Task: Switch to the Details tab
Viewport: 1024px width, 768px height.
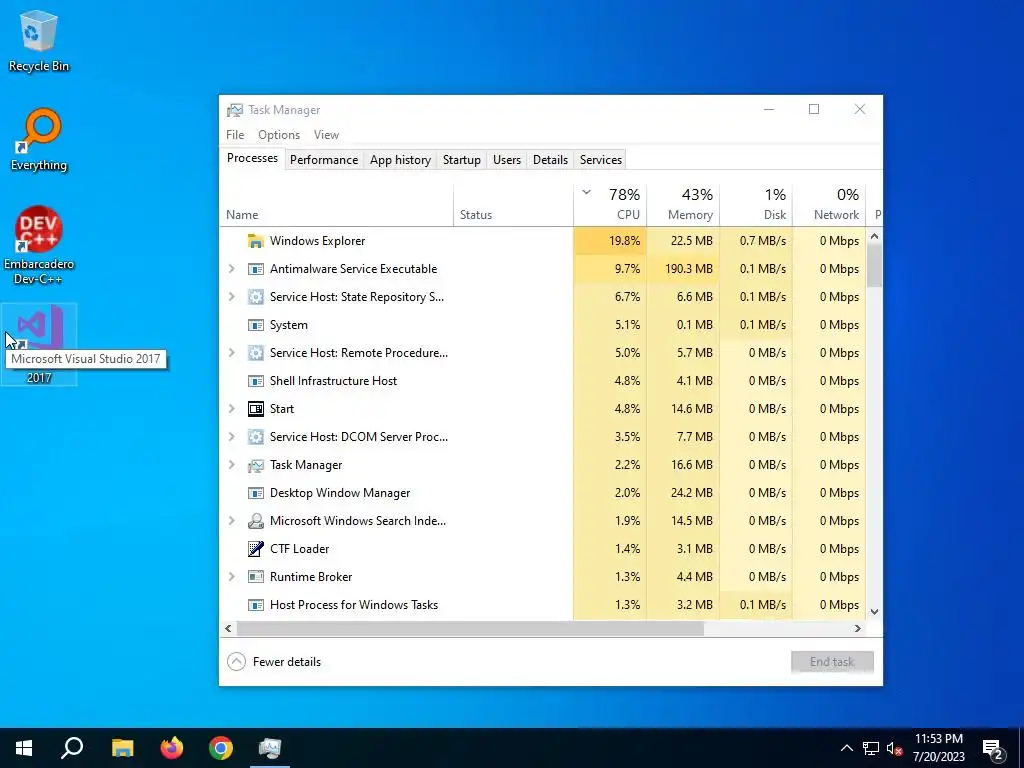Action: (x=551, y=160)
